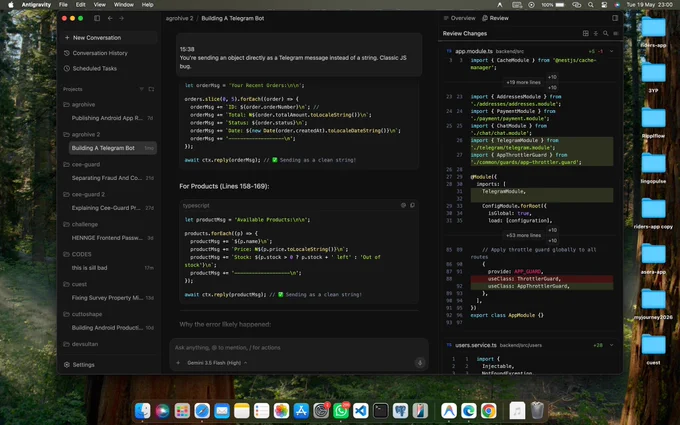Viewport: 680px width, 425px height.
Task: Switch to the Review tab
Action: [x=495, y=18]
